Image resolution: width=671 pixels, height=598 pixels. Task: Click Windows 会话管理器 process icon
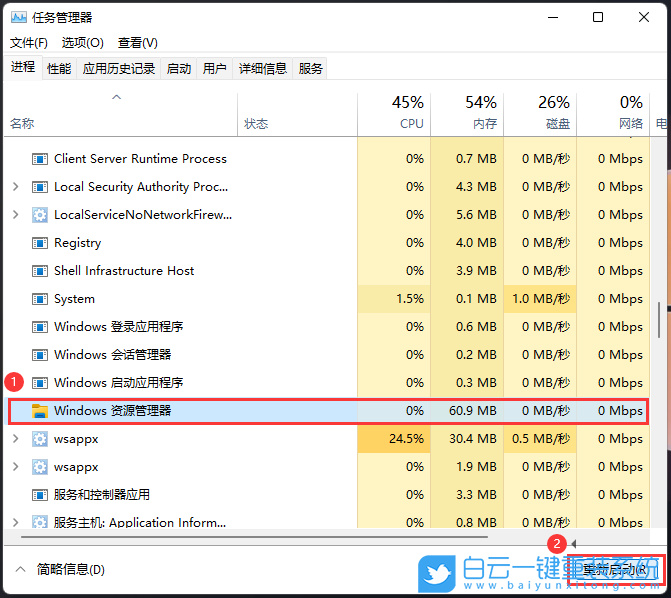coord(40,355)
